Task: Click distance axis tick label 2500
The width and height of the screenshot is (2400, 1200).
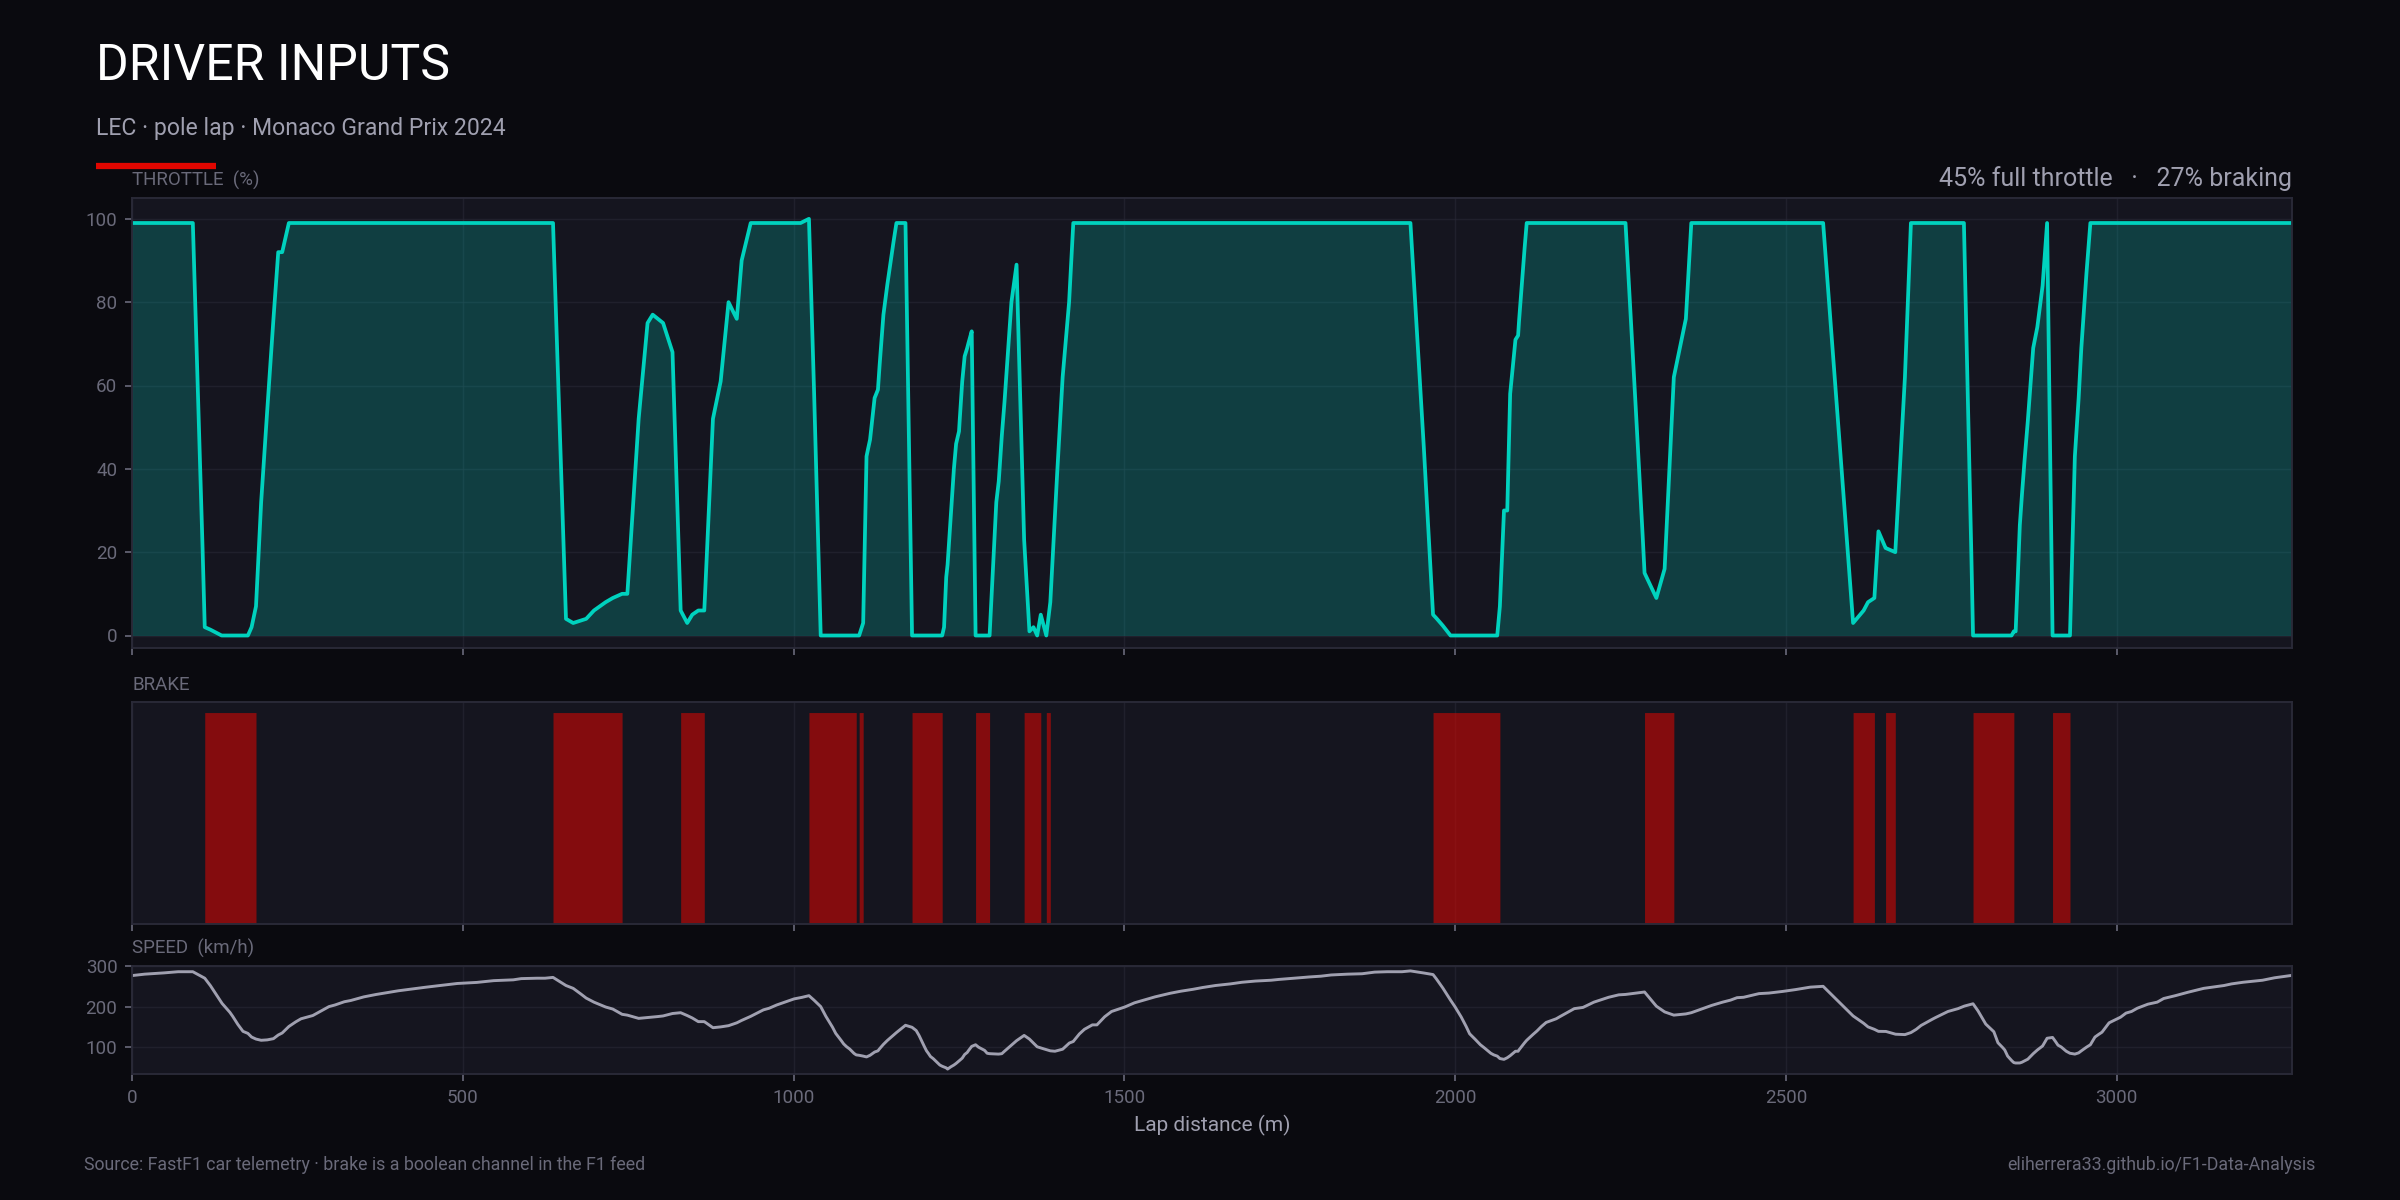Action: click(1786, 1097)
